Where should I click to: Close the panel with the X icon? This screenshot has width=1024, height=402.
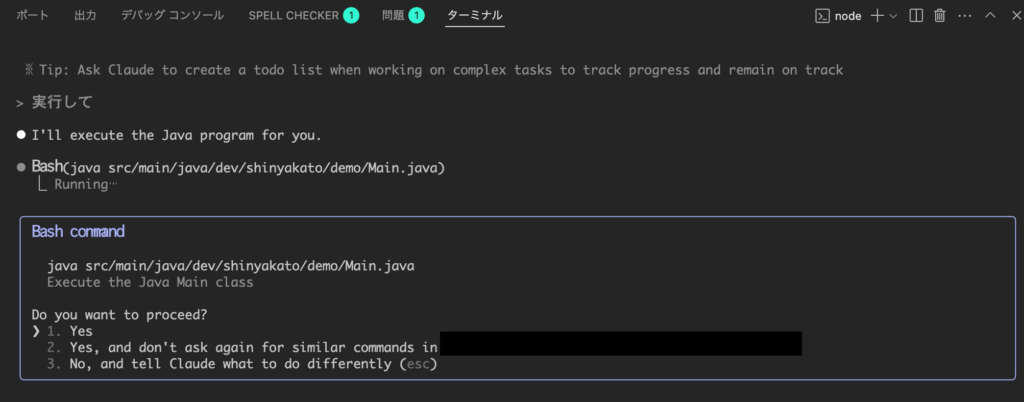point(1016,16)
